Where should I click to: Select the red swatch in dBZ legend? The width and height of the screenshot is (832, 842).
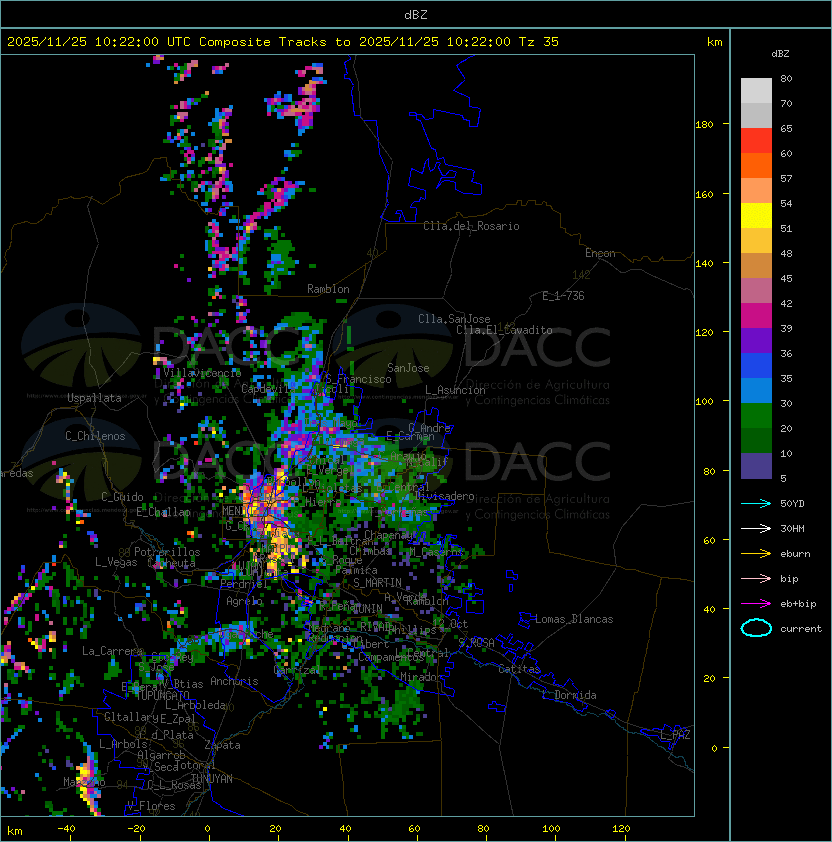756,141
